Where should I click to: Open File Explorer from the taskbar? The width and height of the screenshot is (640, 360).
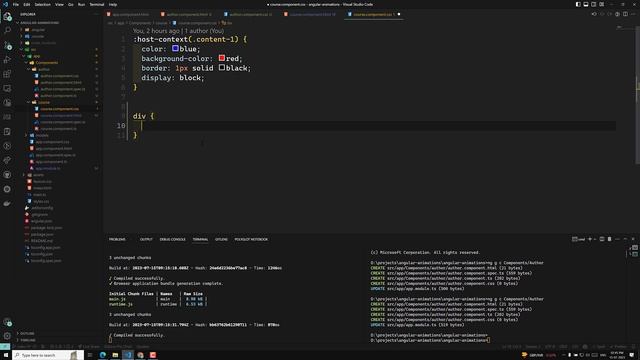[x=115, y=355]
